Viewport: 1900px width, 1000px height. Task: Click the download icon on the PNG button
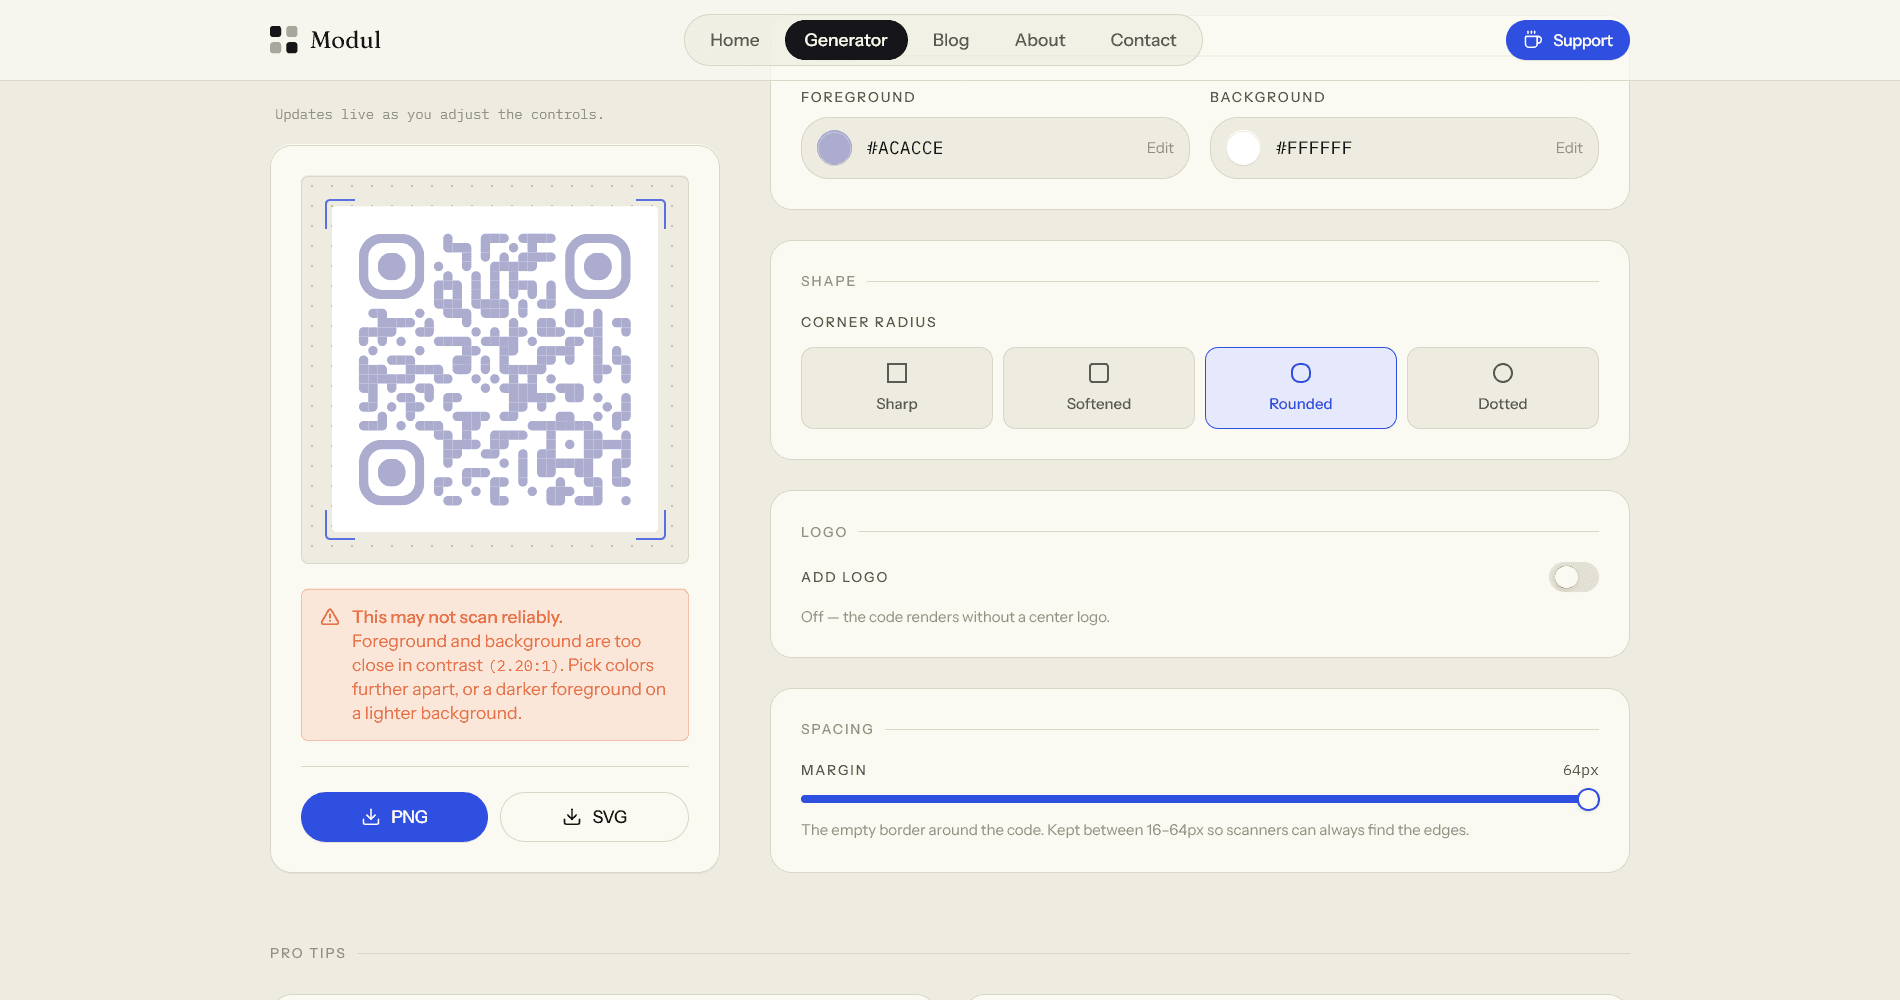371,817
